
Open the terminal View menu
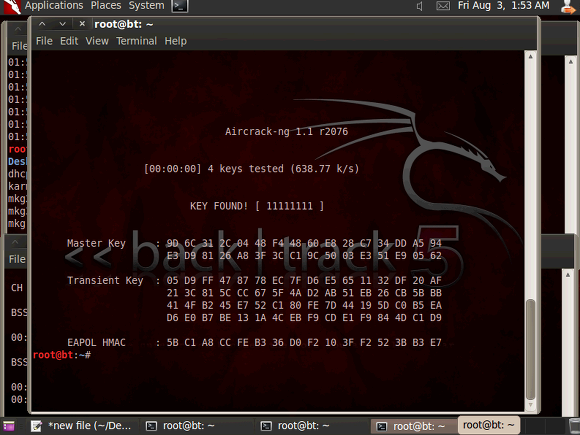coord(97,41)
